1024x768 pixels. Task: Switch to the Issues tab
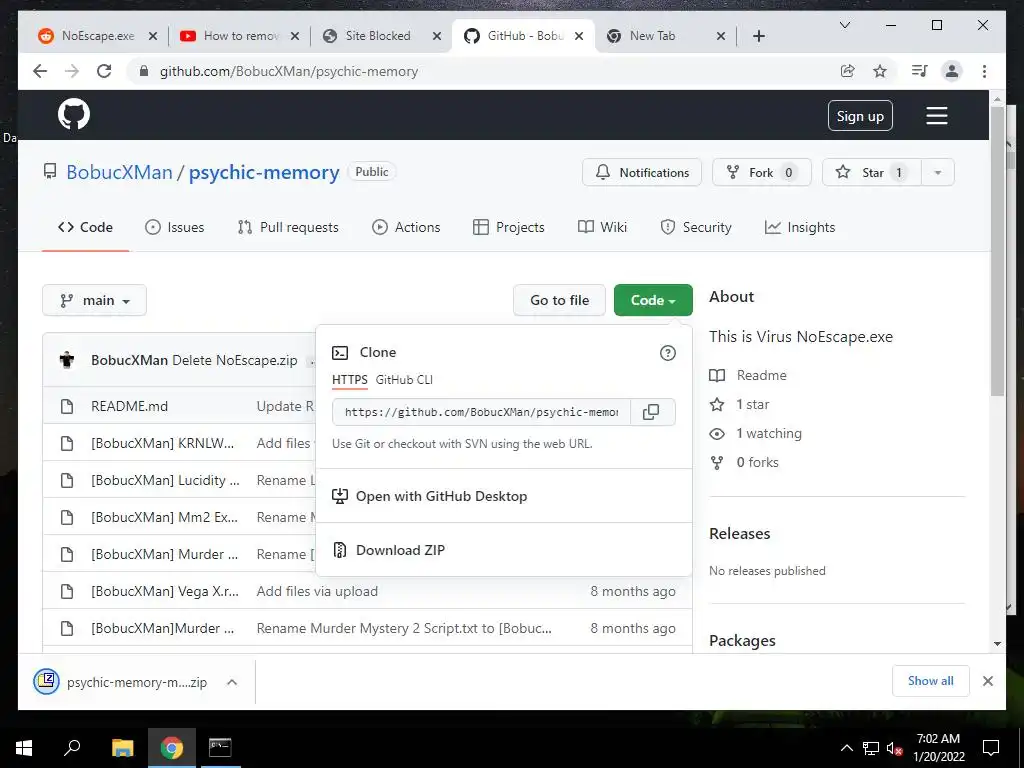click(x=174, y=227)
